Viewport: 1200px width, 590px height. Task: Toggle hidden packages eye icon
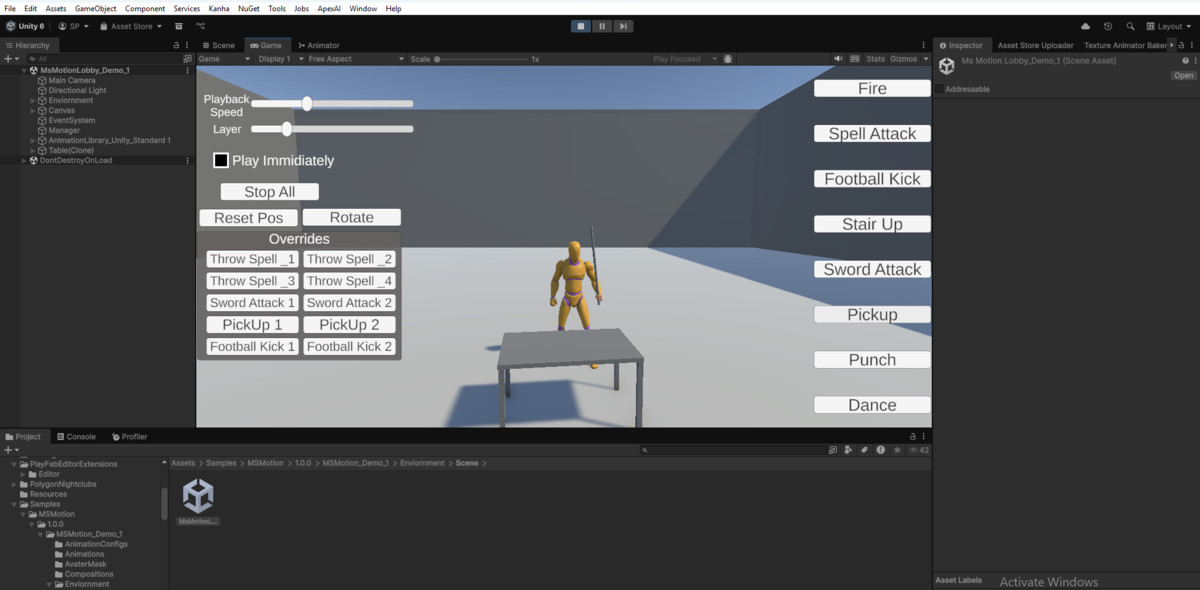click(x=912, y=450)
